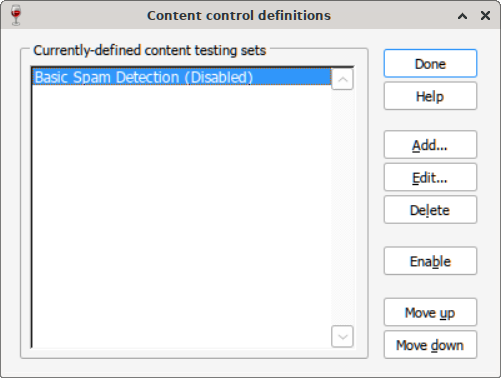The height and width of the screenshot is (378, 501).
Task: Click blank space between Help and Add buttons
Action: point(430,120)
